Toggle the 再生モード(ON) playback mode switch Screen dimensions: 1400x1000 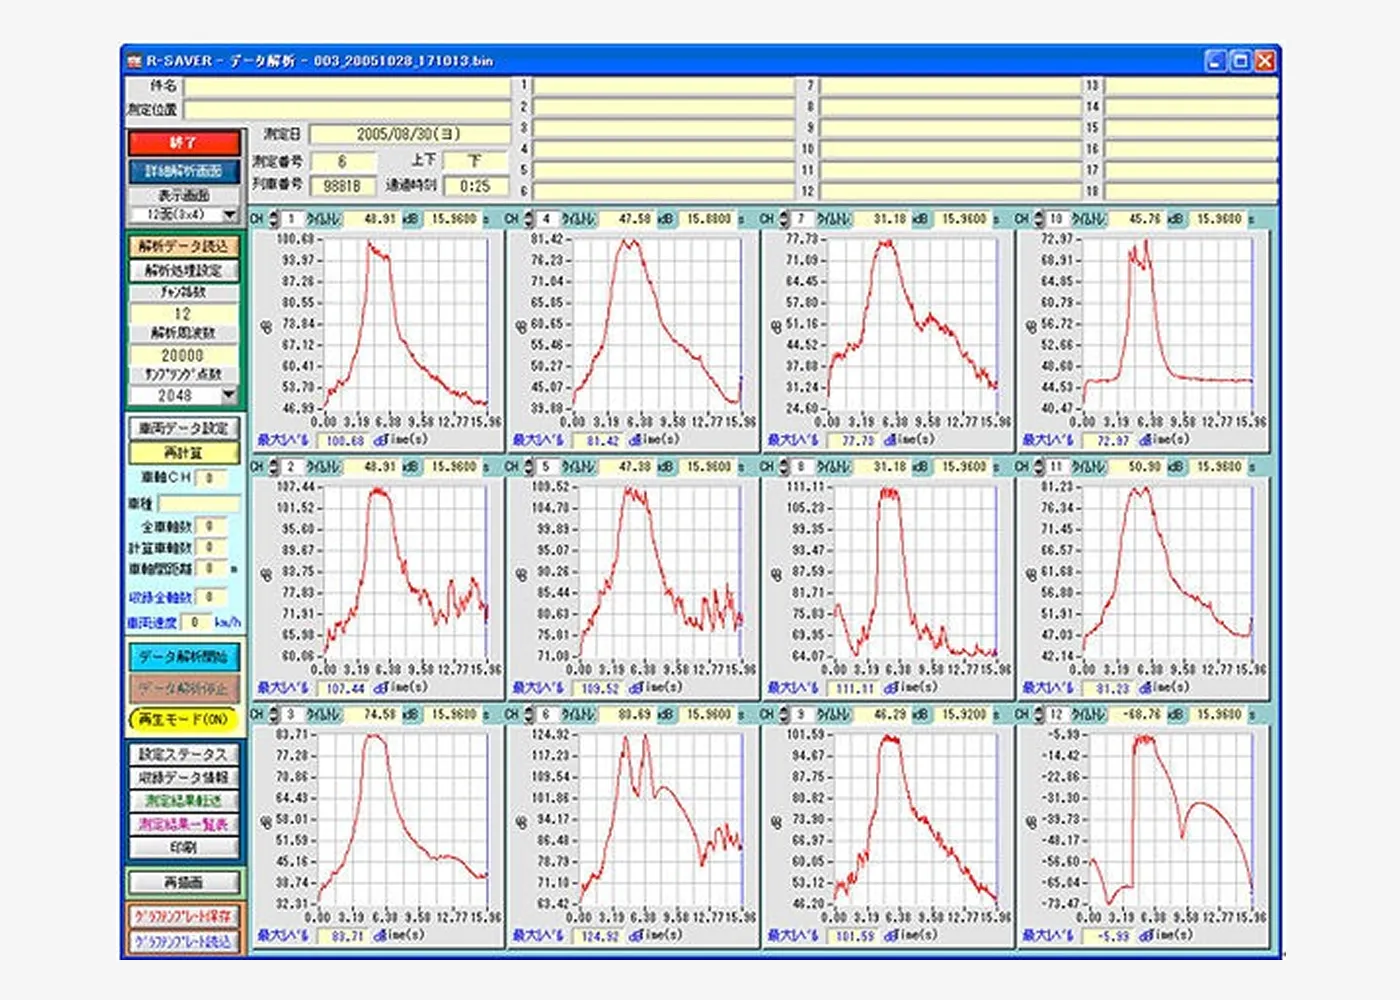tap(183, 719)
